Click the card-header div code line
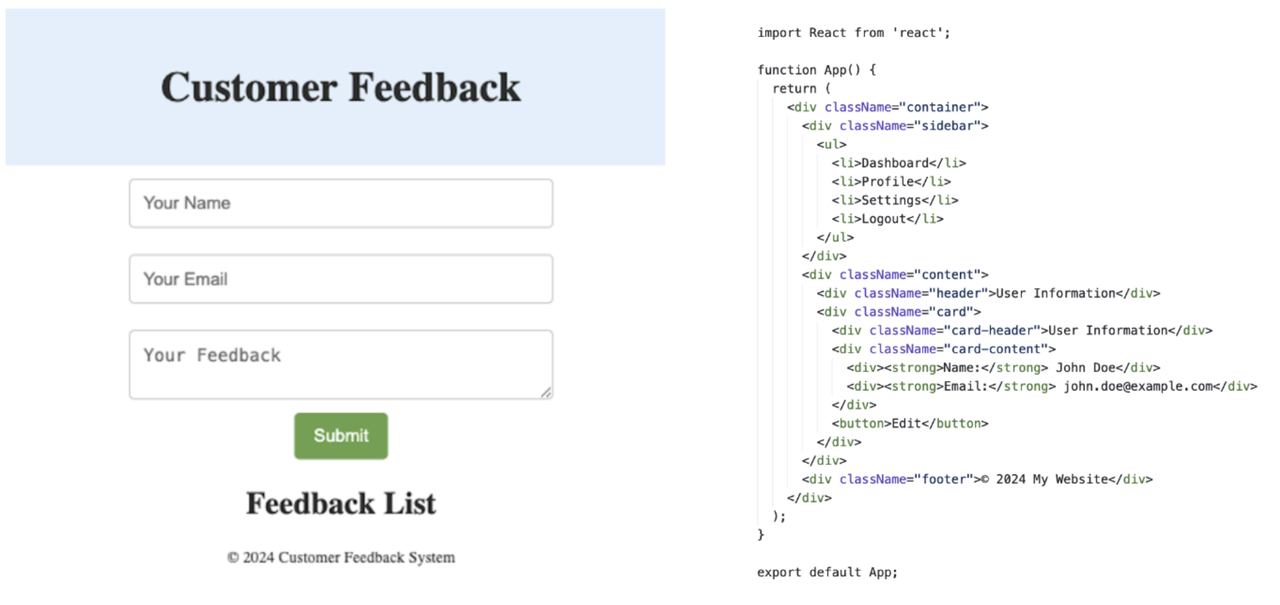 [1021, 330]
